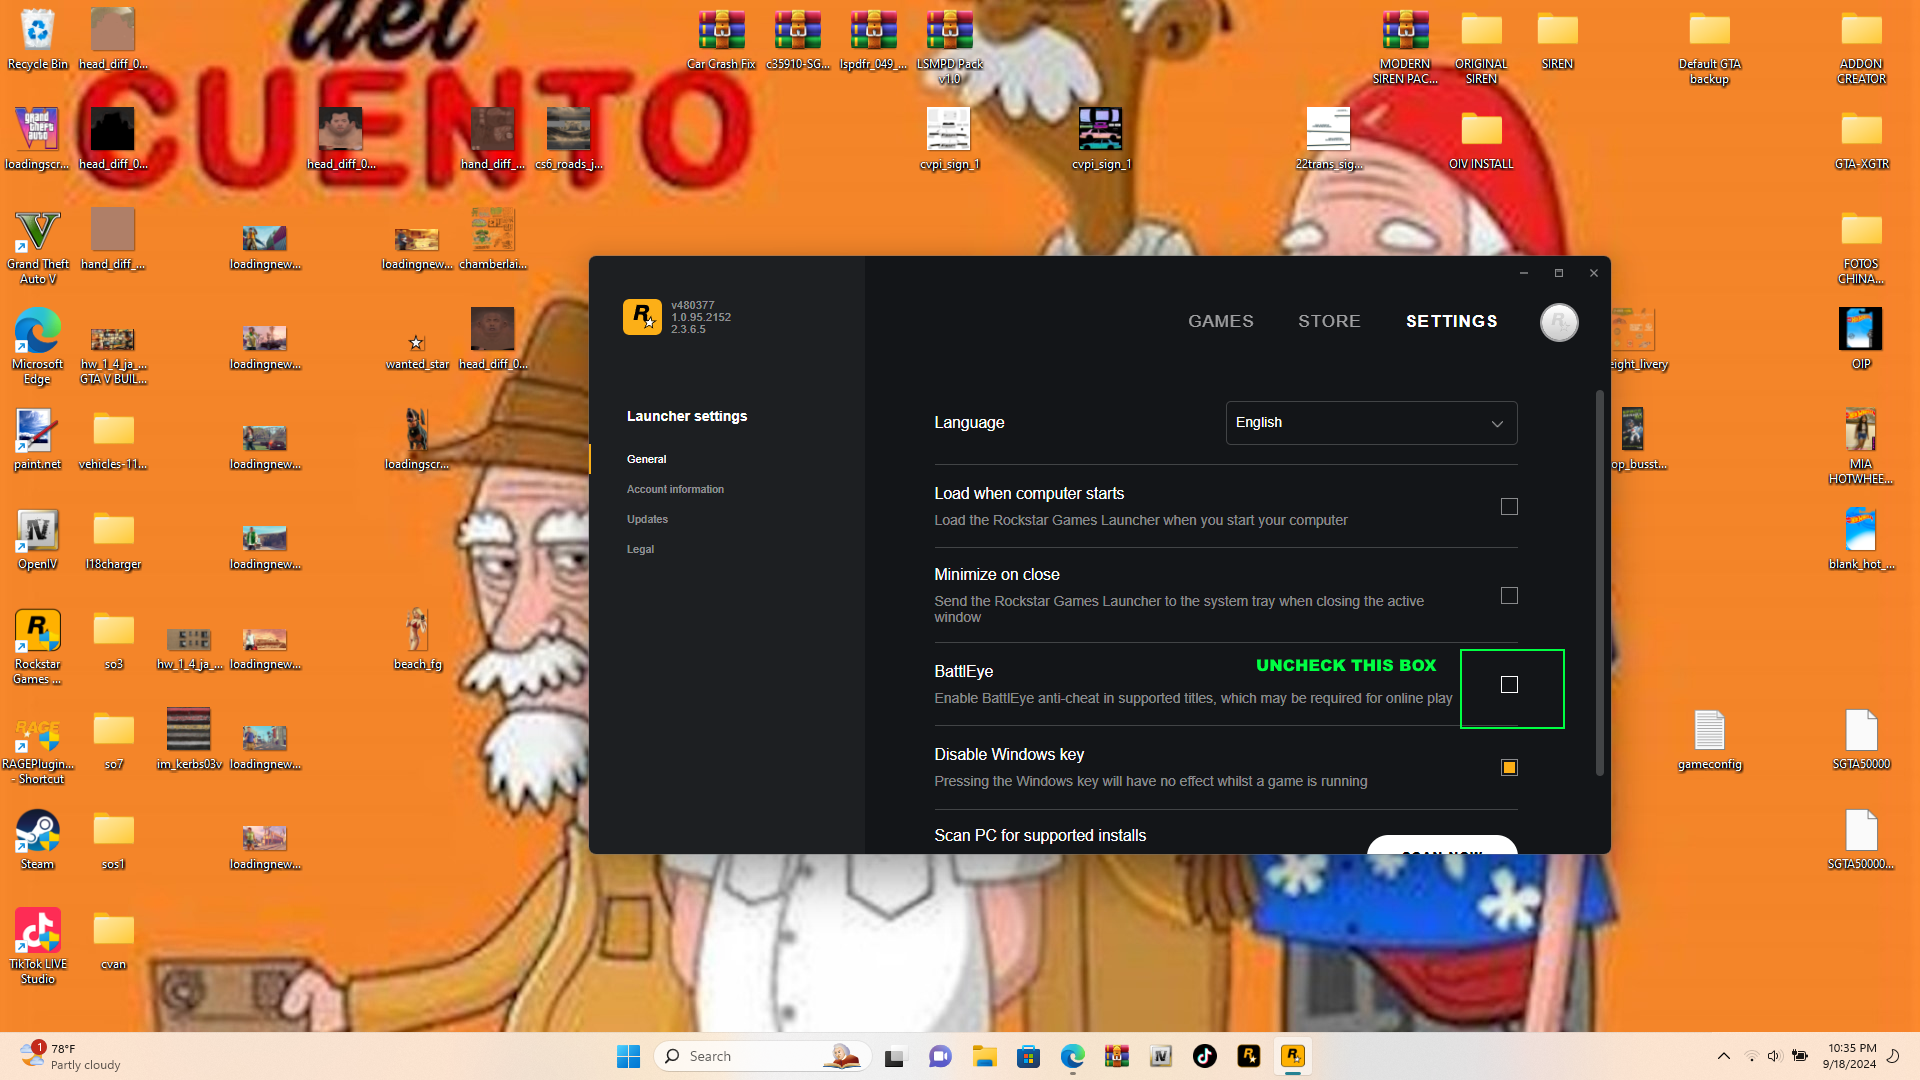Viewport: 1920px width, 1080px height.
Task: Enable Load when computer starts checkbox
Action: 1509,507
